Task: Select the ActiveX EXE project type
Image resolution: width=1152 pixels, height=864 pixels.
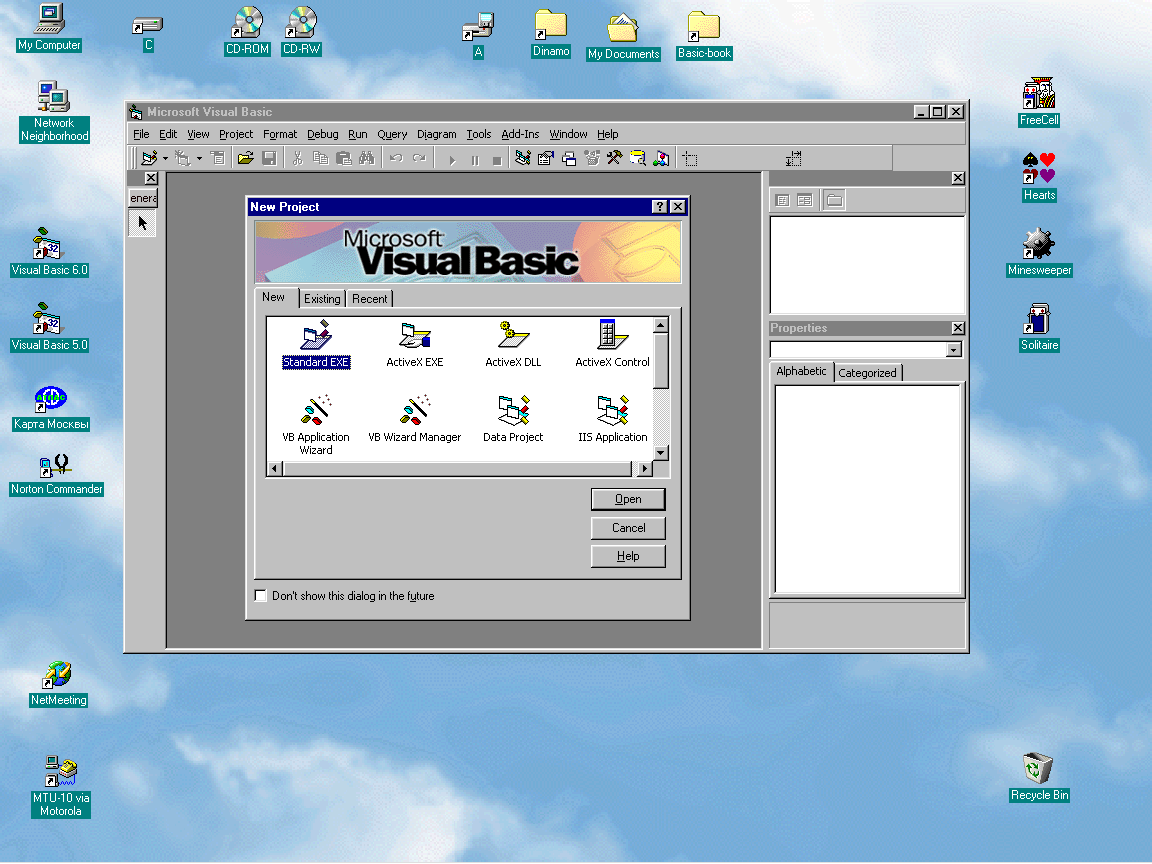Action: tap(415, 344)
